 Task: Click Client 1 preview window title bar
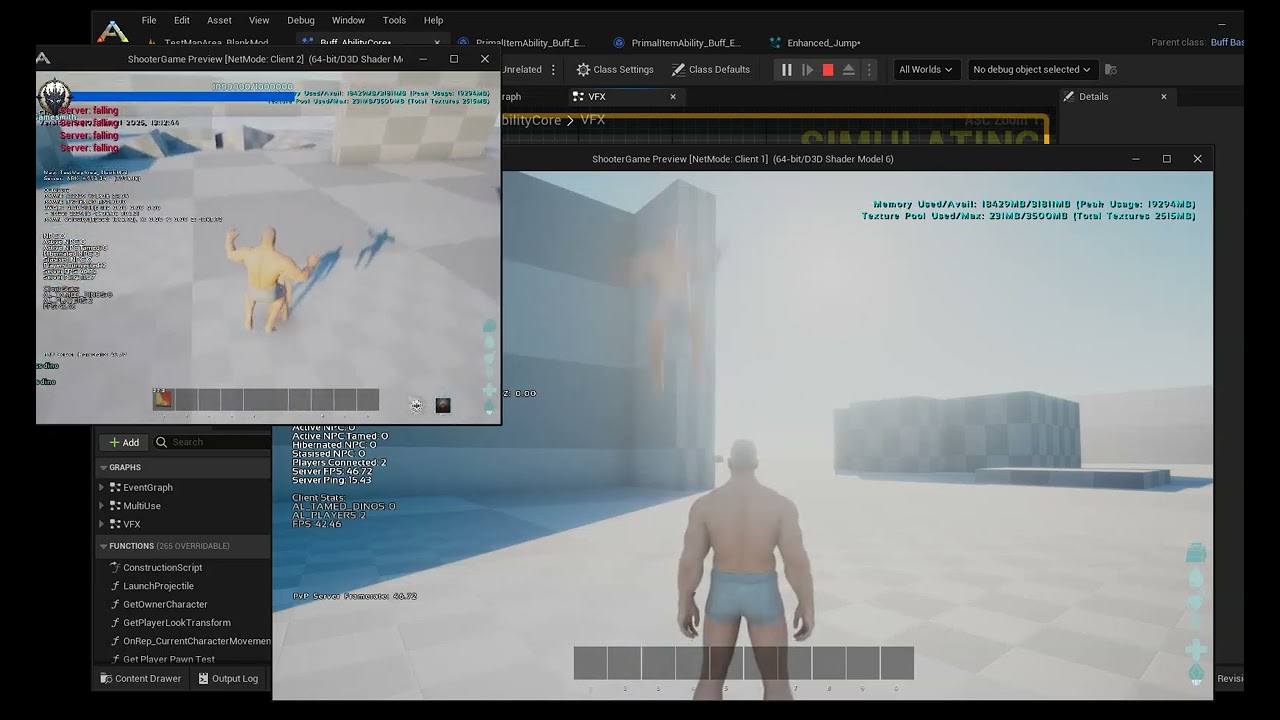(742, 159)
